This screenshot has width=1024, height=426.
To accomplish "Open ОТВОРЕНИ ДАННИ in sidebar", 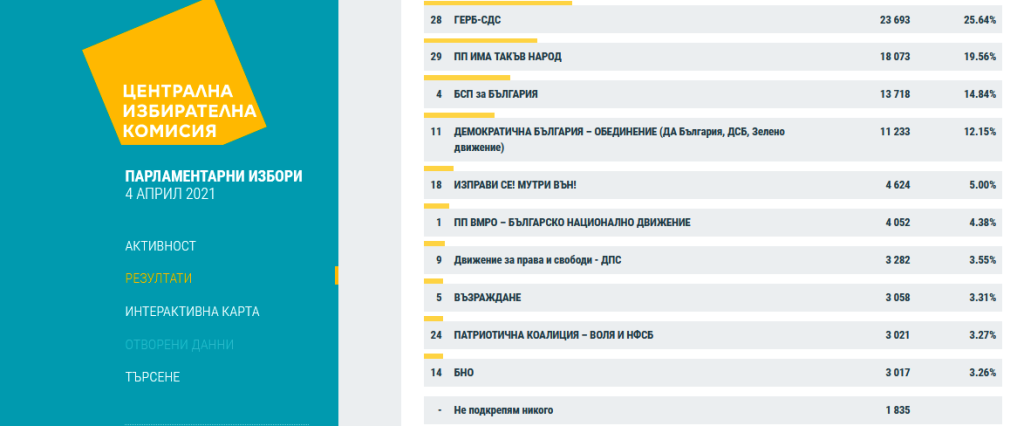I will [179, 344].
